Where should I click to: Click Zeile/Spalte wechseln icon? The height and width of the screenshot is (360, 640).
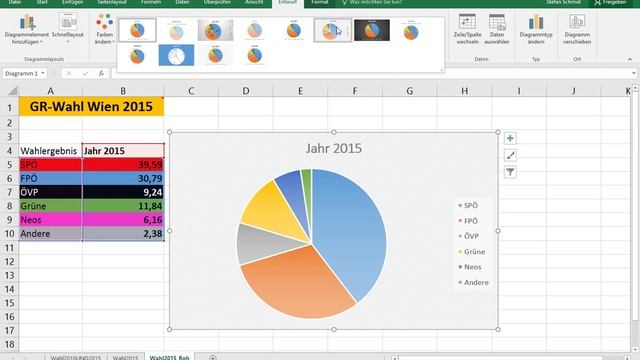point(467,29)
